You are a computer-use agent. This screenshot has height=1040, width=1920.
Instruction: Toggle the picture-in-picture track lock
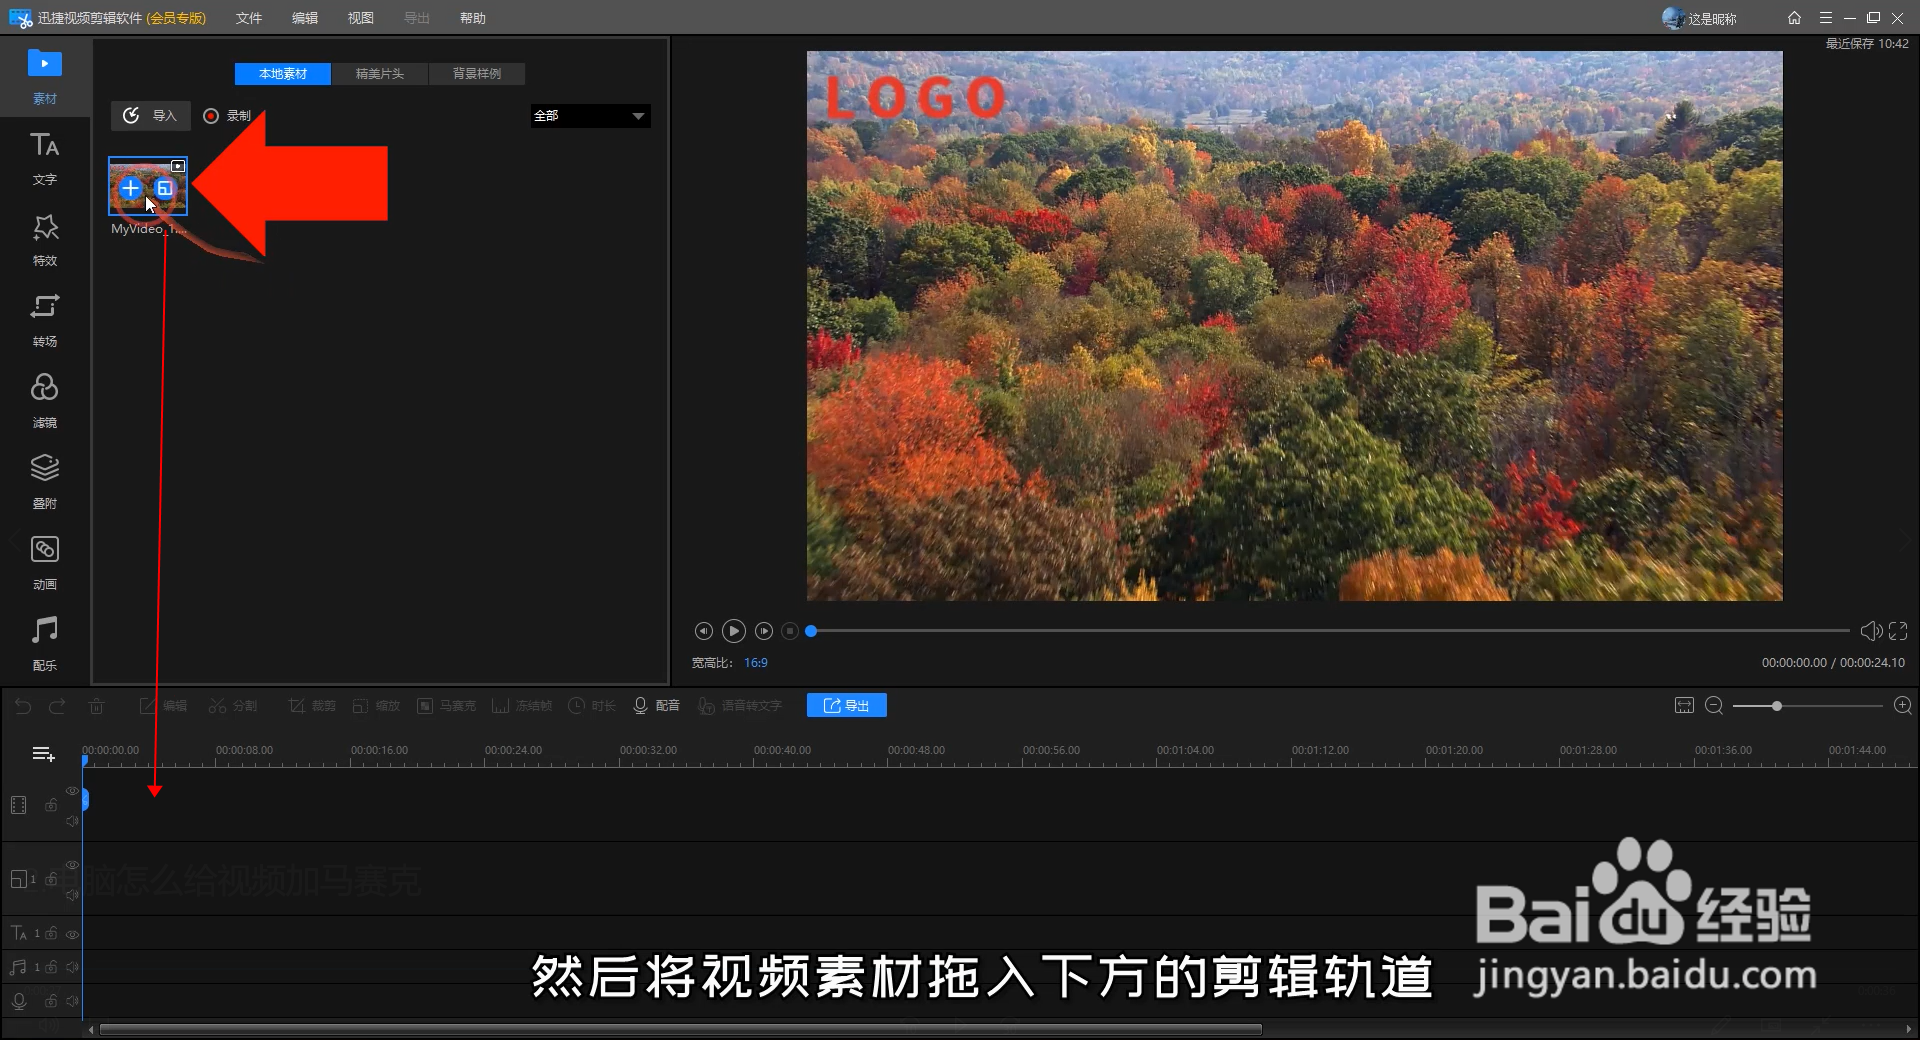(x=51, y=879)
